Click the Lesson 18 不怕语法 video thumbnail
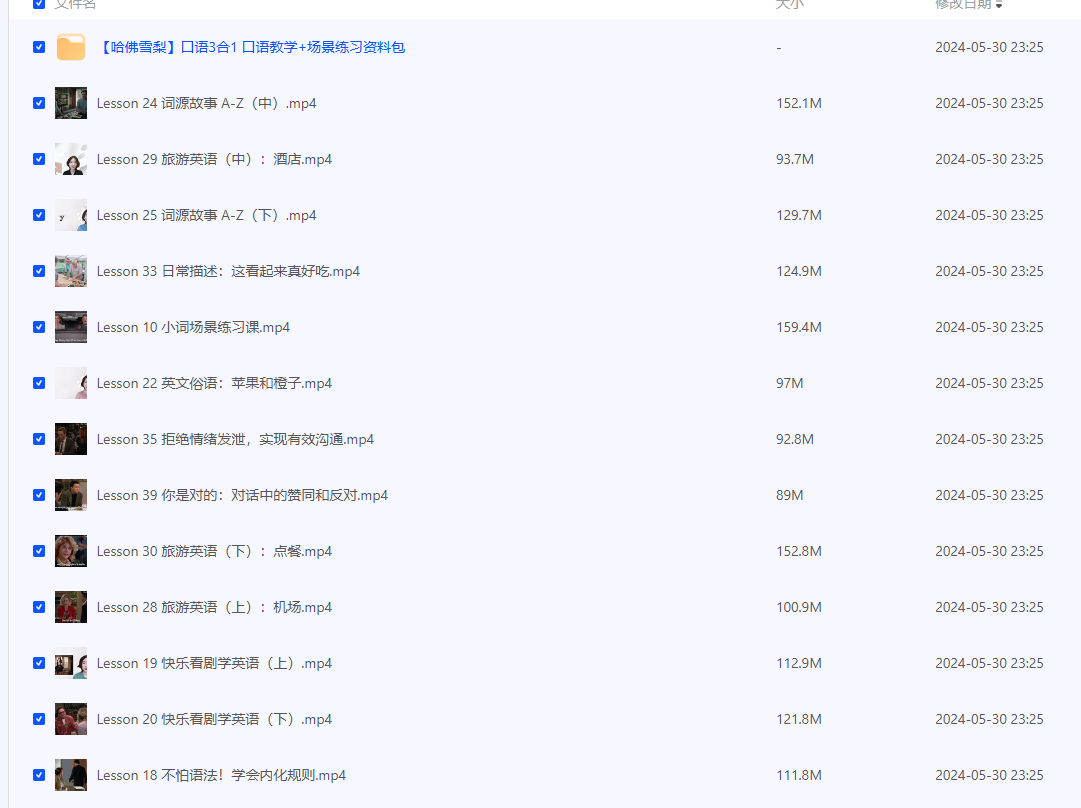The image size is (1081, 808). click(x=71, y=775)
